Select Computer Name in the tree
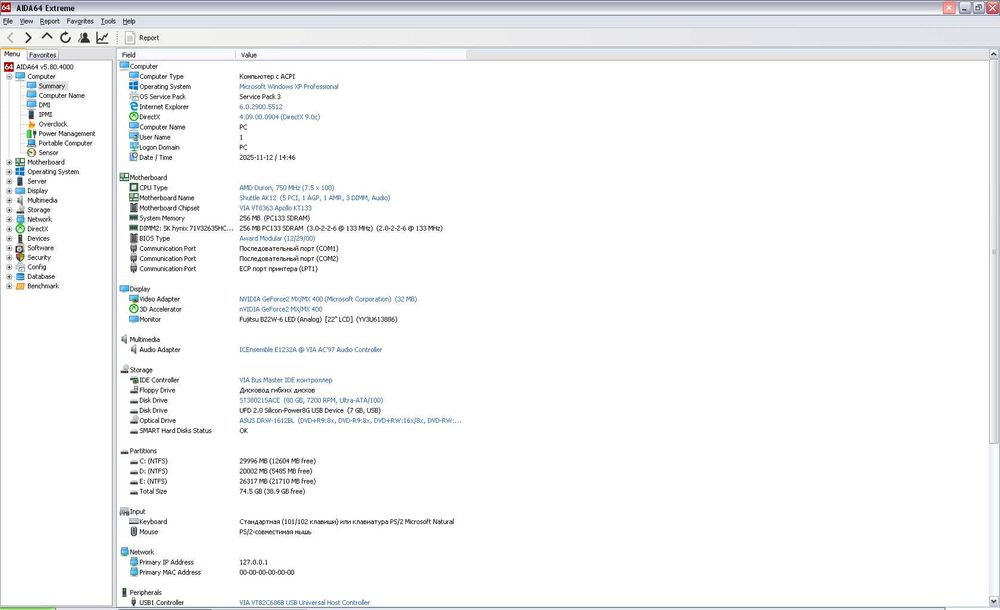Screen dimensions: 1000x610 61,96
